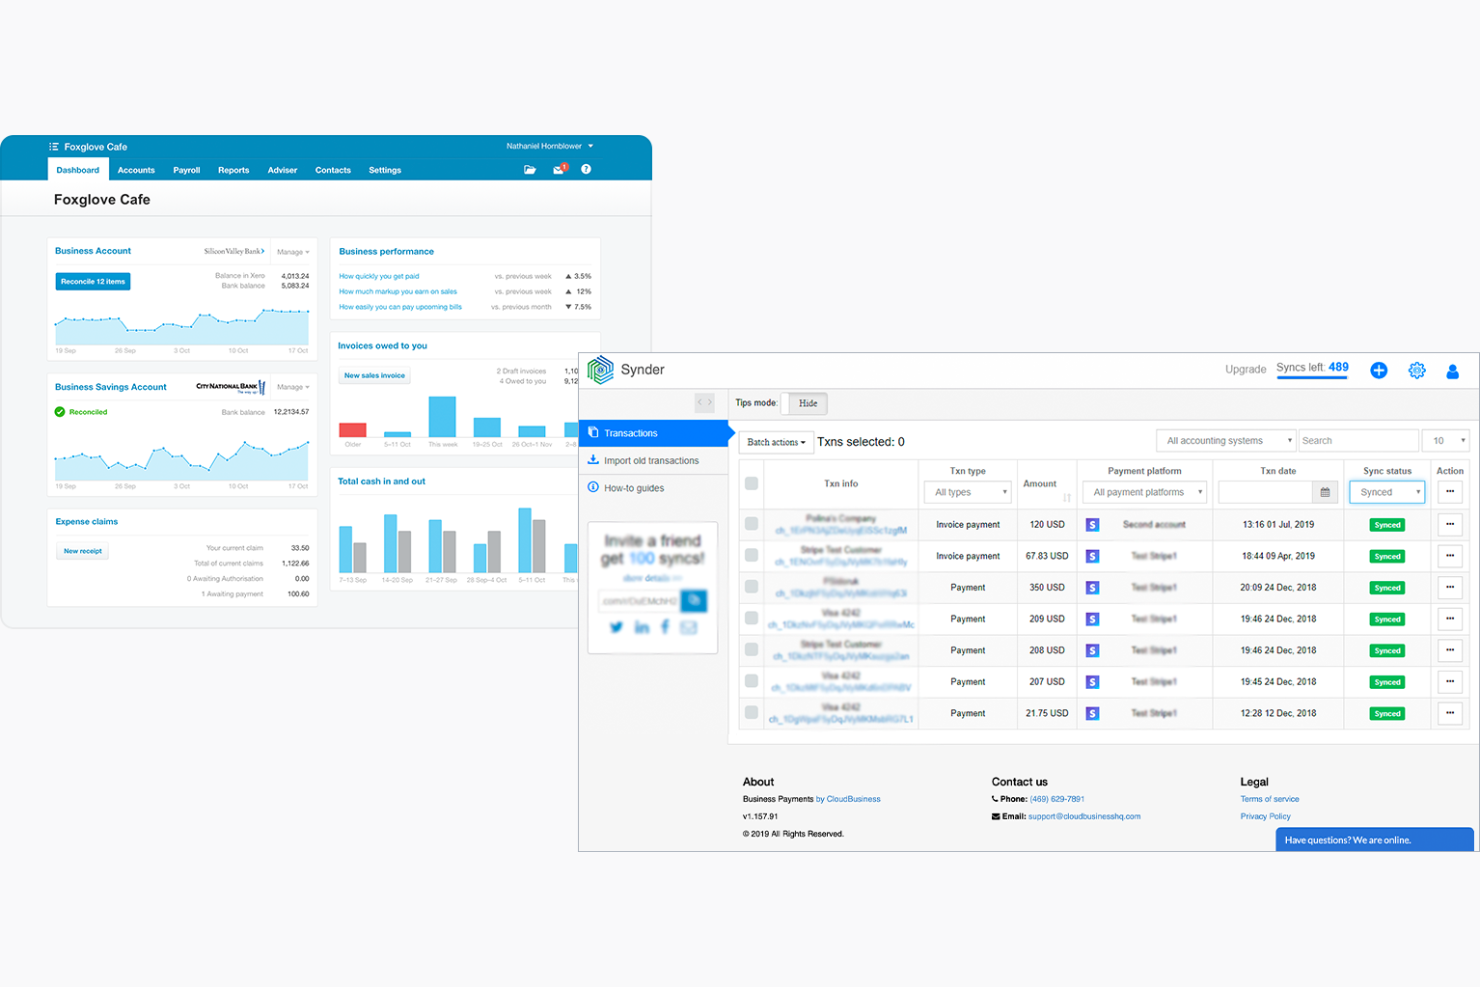Share the invite via Twitter icon
The height and width of the screenshot is (987, 1480).
(616, 628)
